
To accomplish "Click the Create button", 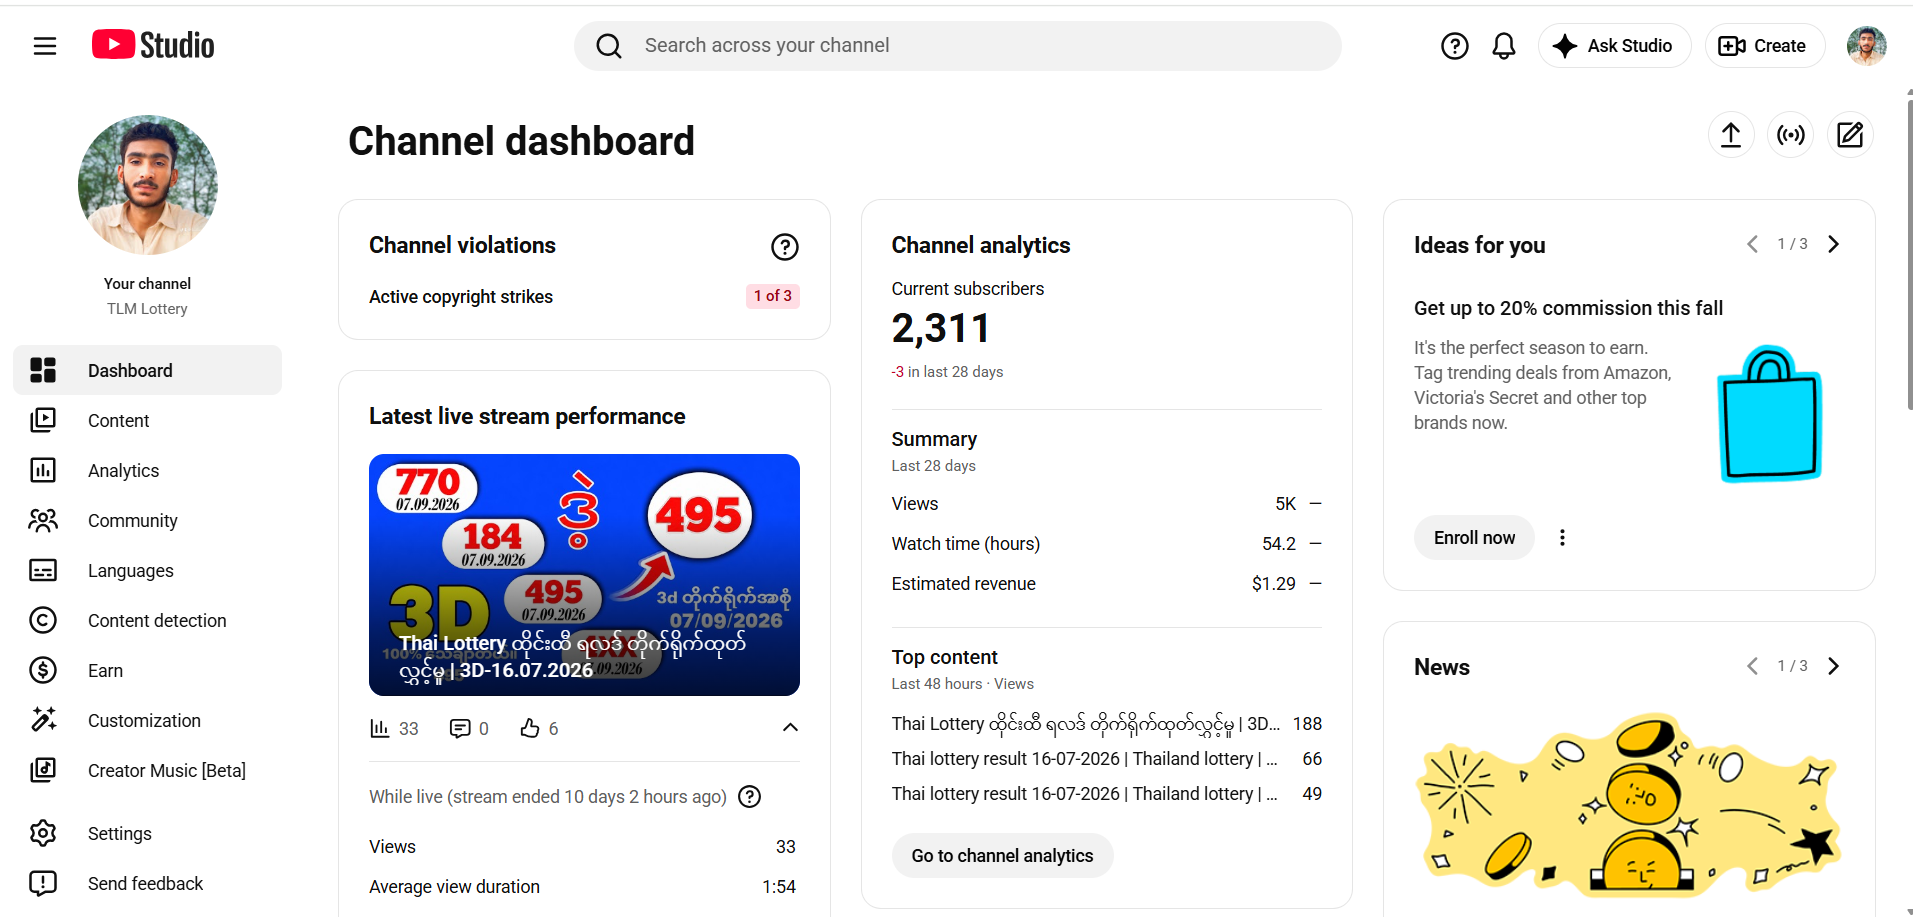I will 1765,46.
